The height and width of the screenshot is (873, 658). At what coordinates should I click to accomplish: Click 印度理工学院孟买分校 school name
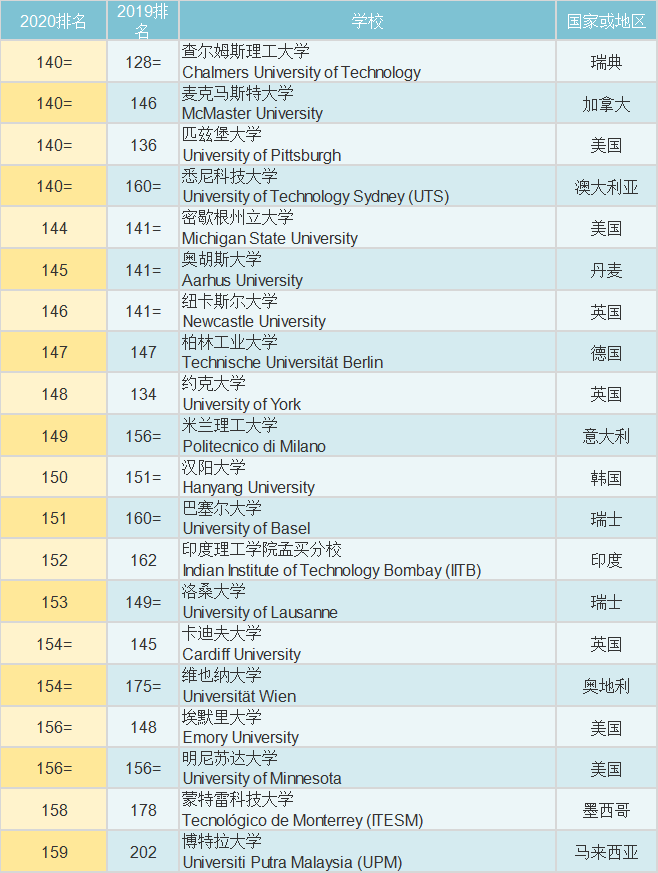[262, 550]
